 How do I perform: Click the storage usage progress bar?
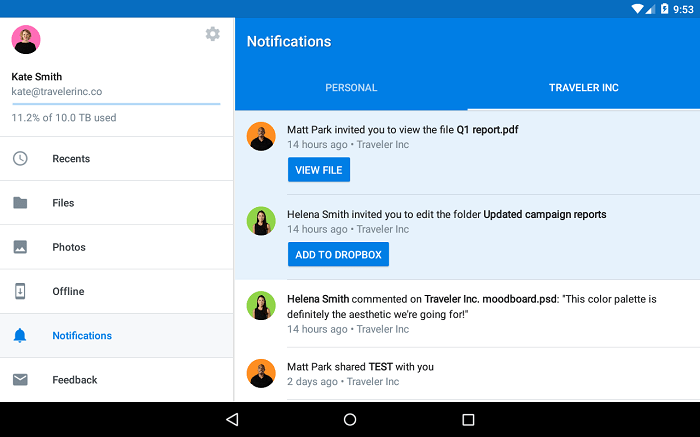pos(116,103)
